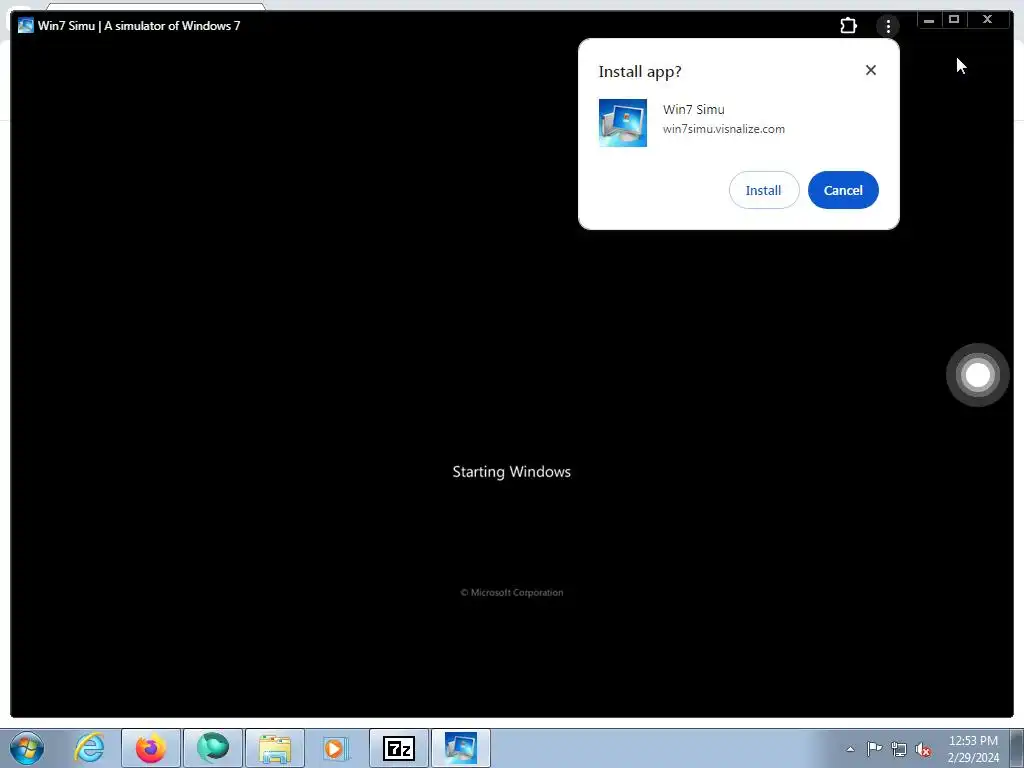Maximize the Win7 Simu window

(x=953, y=20)
